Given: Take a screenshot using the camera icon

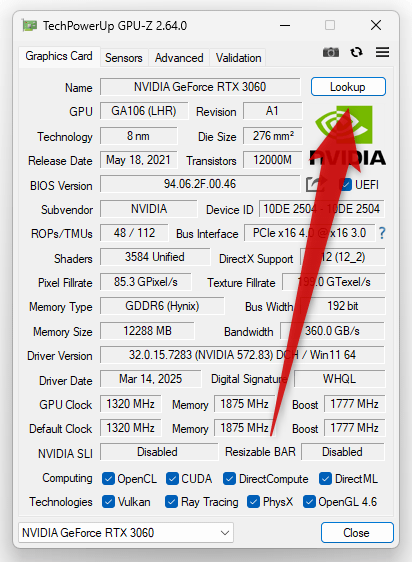Looking at the screenshot, I should point(331,52).
